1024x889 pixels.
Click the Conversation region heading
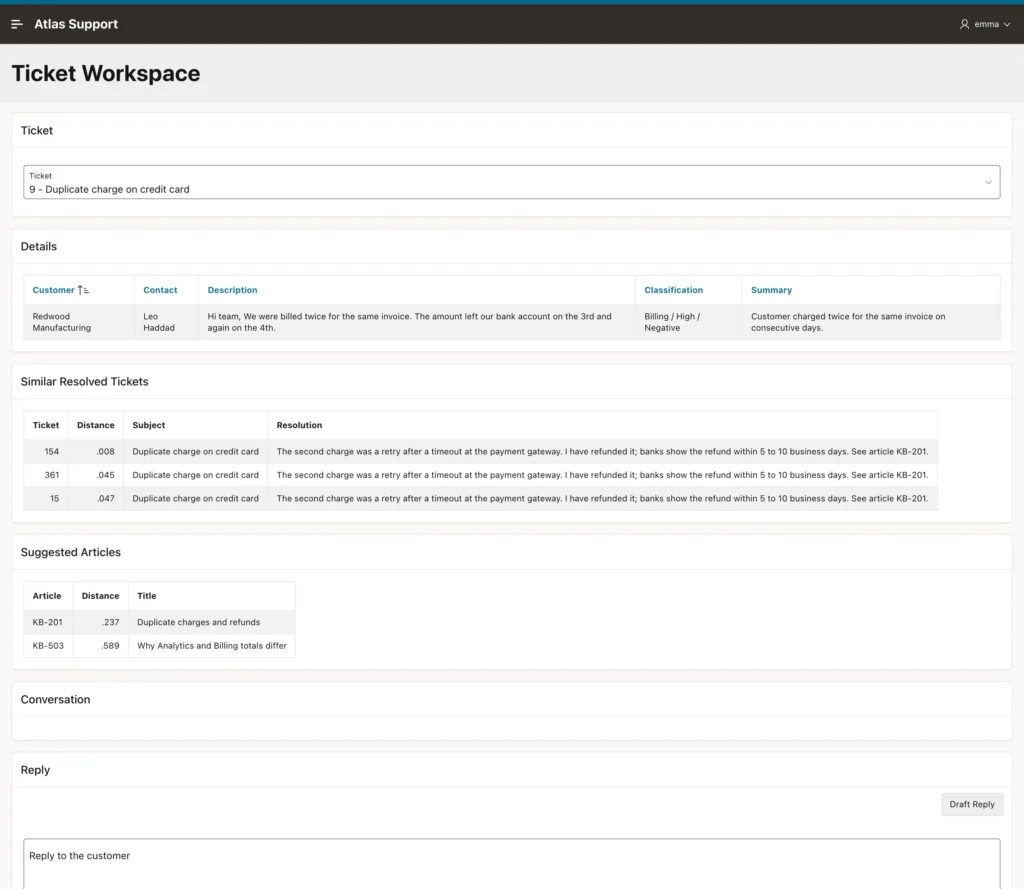[x=56, y=700]
